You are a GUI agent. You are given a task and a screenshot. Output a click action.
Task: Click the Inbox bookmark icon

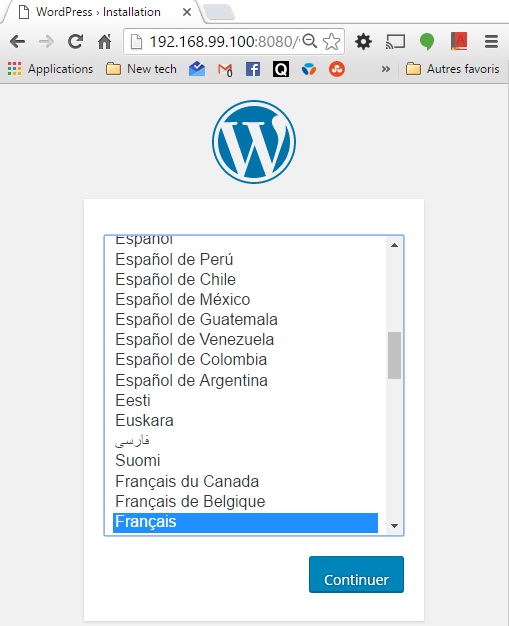click(x=197, y=69)
